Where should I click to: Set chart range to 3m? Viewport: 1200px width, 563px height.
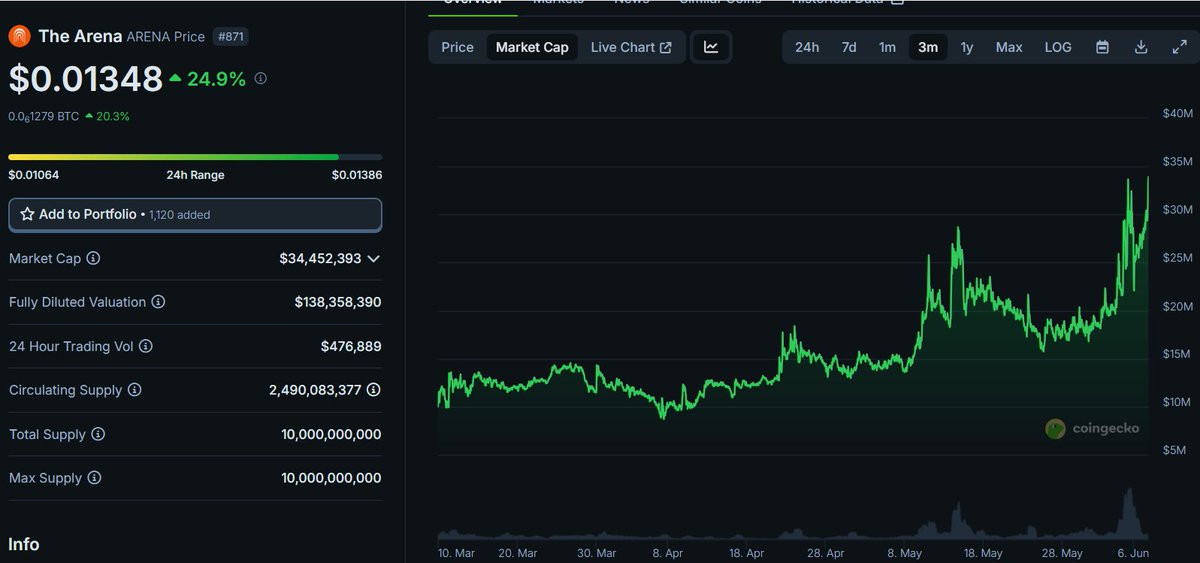(928, 47)
